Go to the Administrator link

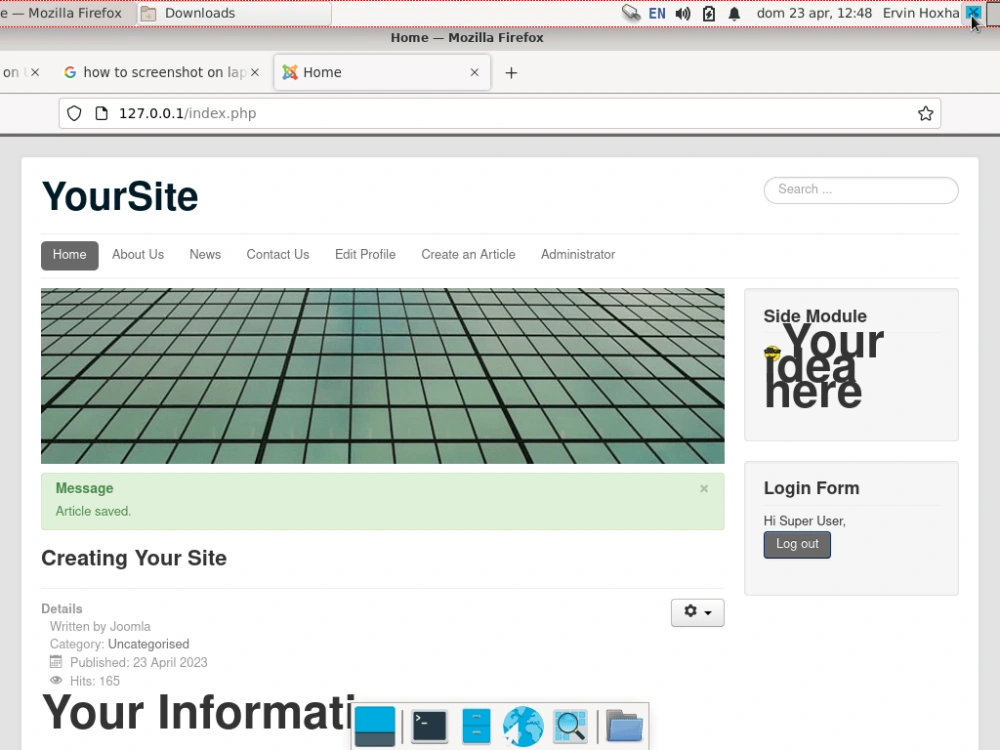(578, 254)
